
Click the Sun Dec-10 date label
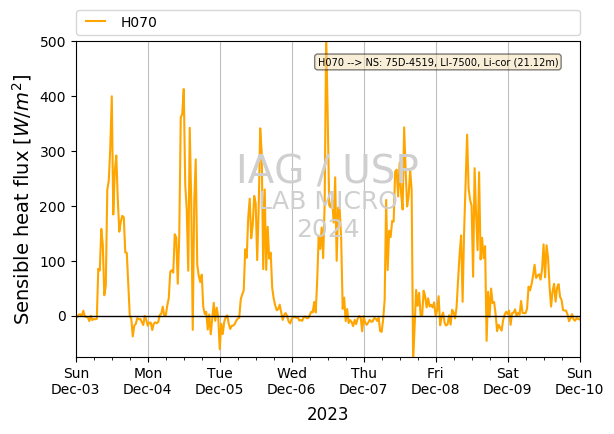coord(580,381)
